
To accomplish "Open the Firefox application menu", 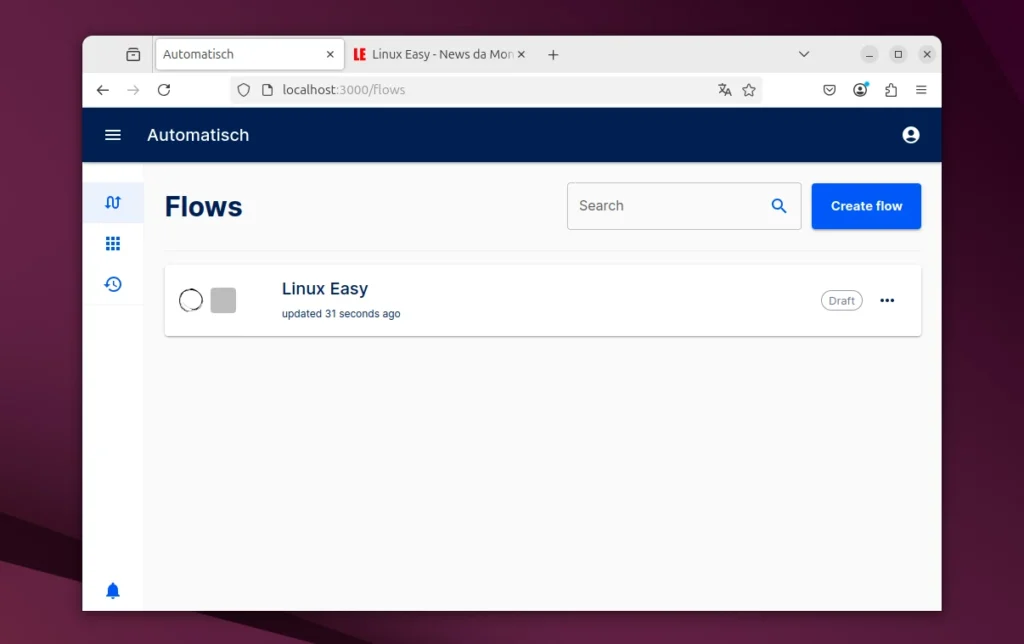I will coord(921,90).
